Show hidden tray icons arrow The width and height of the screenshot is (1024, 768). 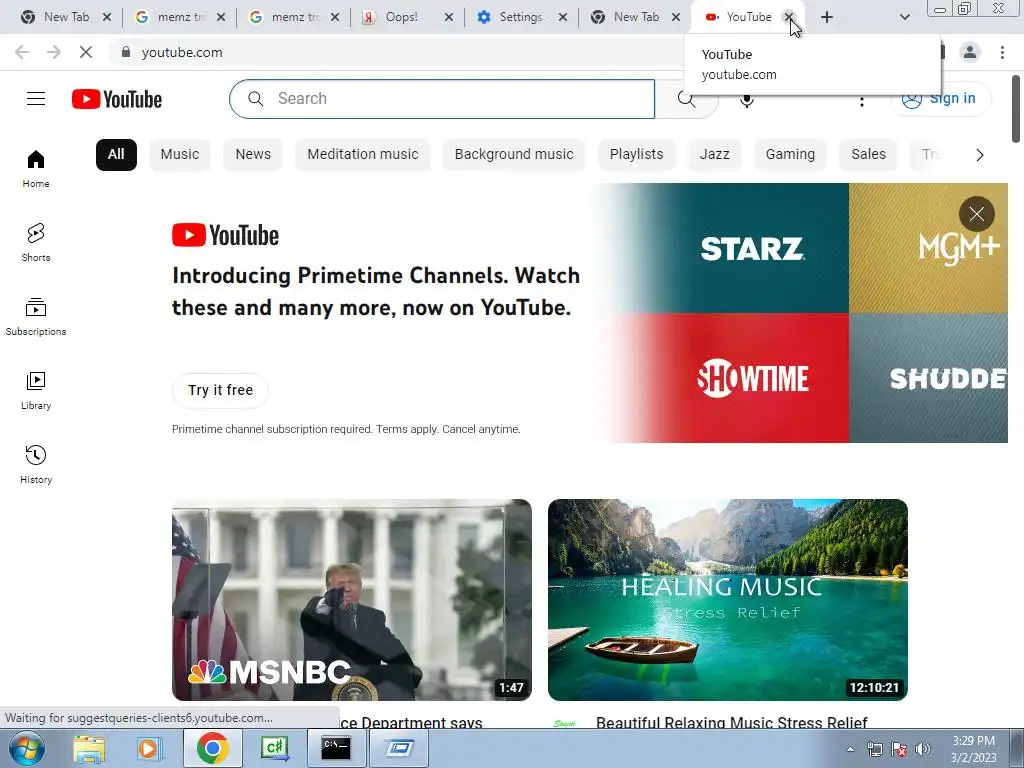[x=850, y=749]
